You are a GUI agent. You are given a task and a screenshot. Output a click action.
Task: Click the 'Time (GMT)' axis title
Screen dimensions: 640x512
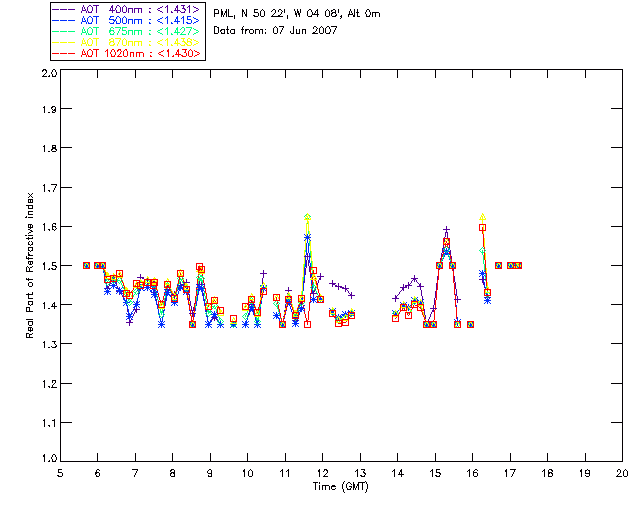341,487
